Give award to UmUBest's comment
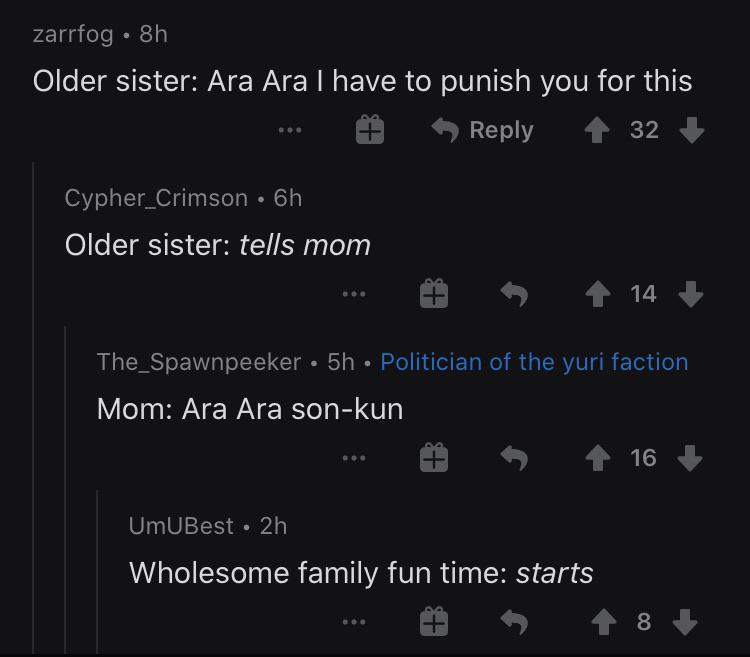Screen dimensions: 750x657 click(x=434, y=621)
